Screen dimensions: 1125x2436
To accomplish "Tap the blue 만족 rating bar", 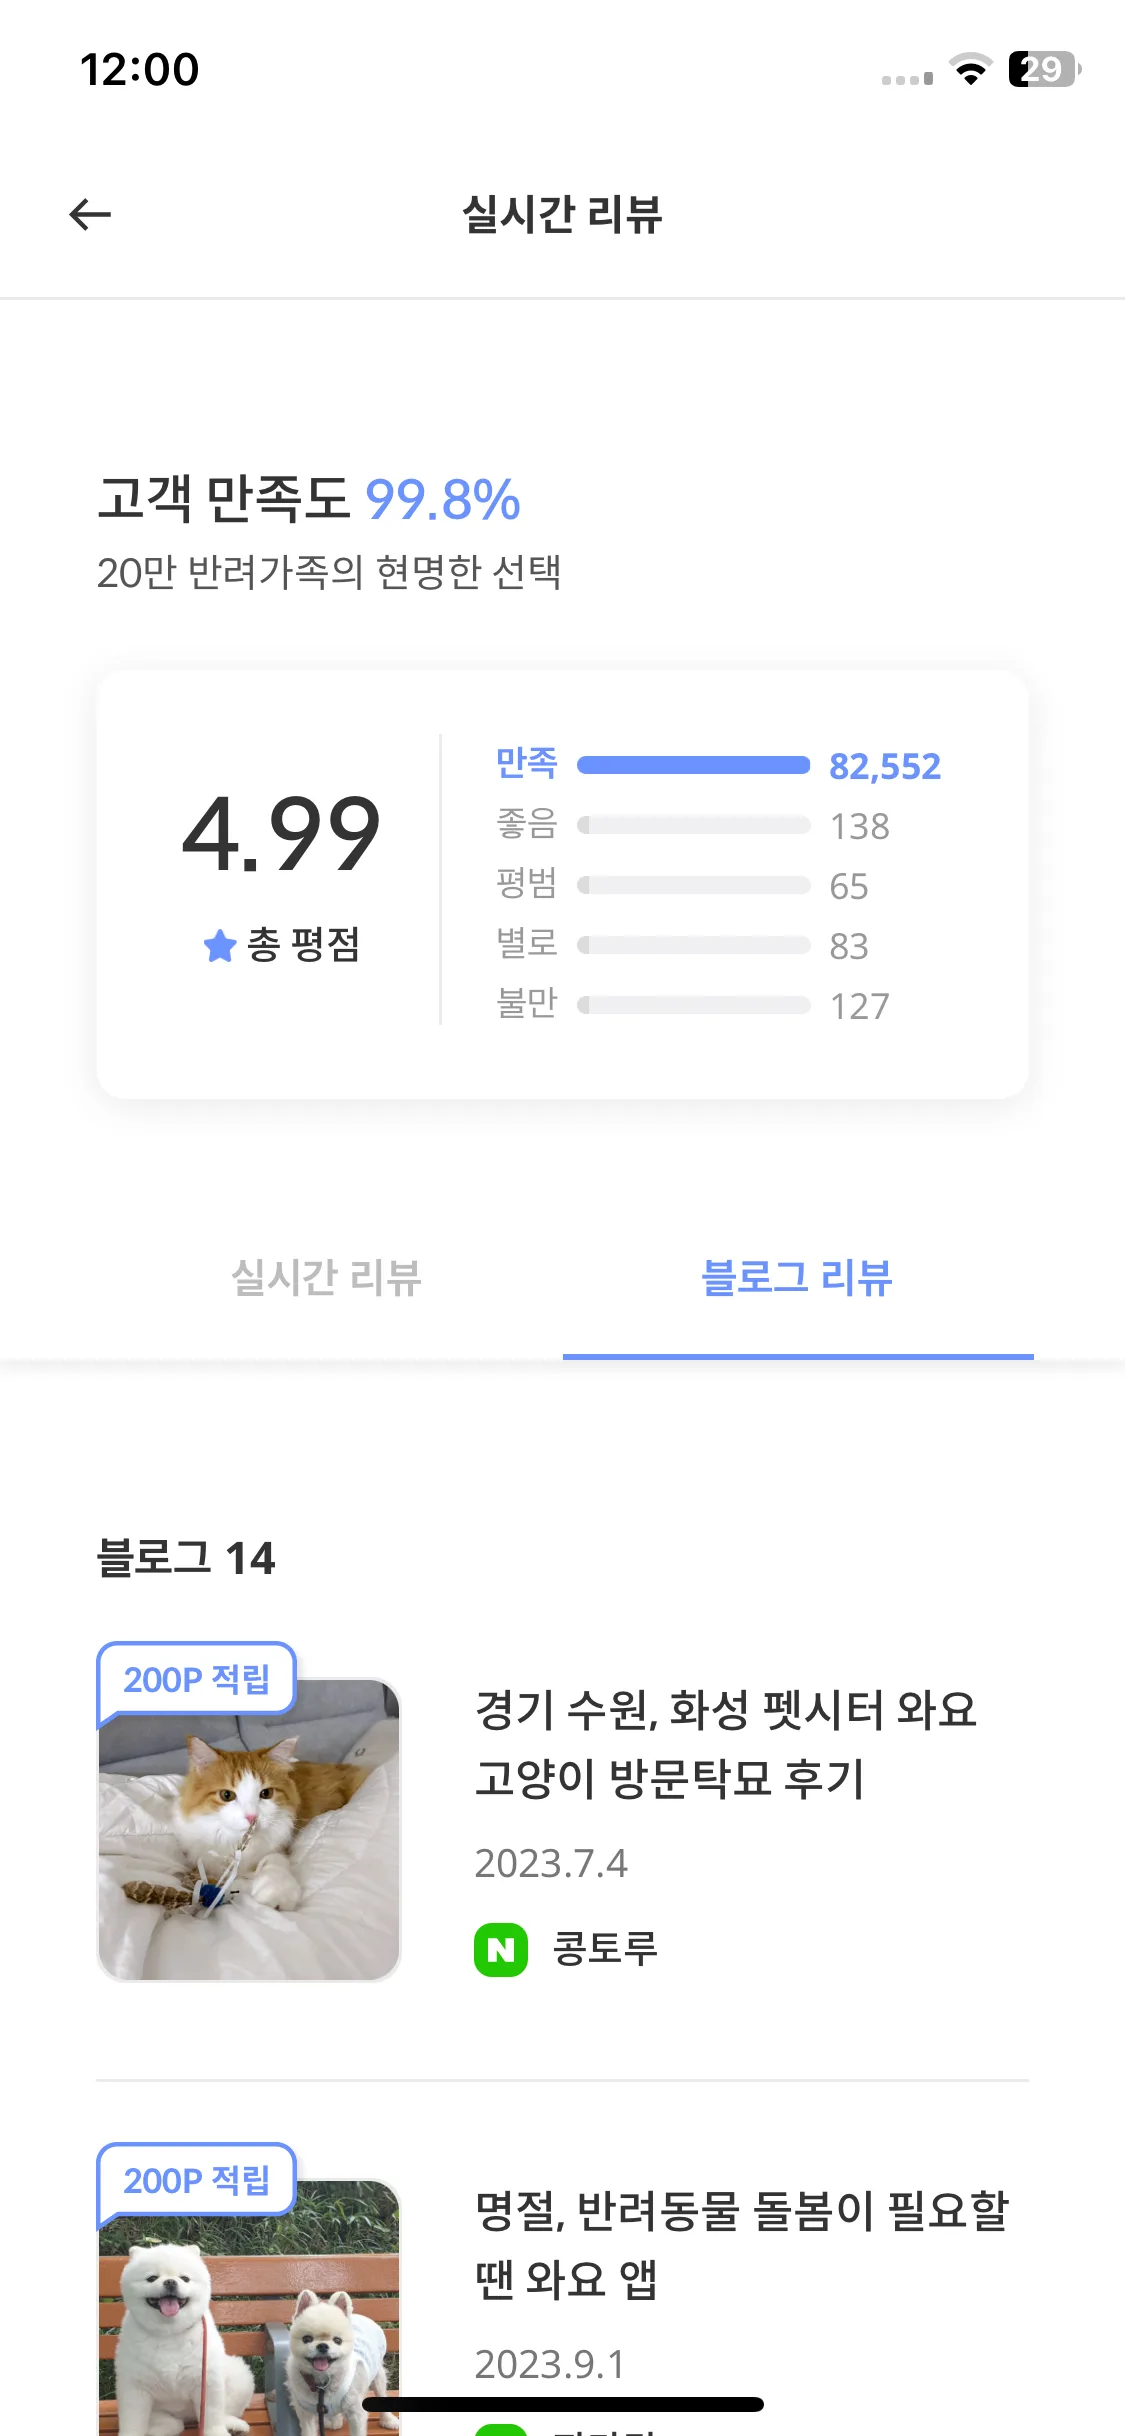I will click(x=694, y=765).
